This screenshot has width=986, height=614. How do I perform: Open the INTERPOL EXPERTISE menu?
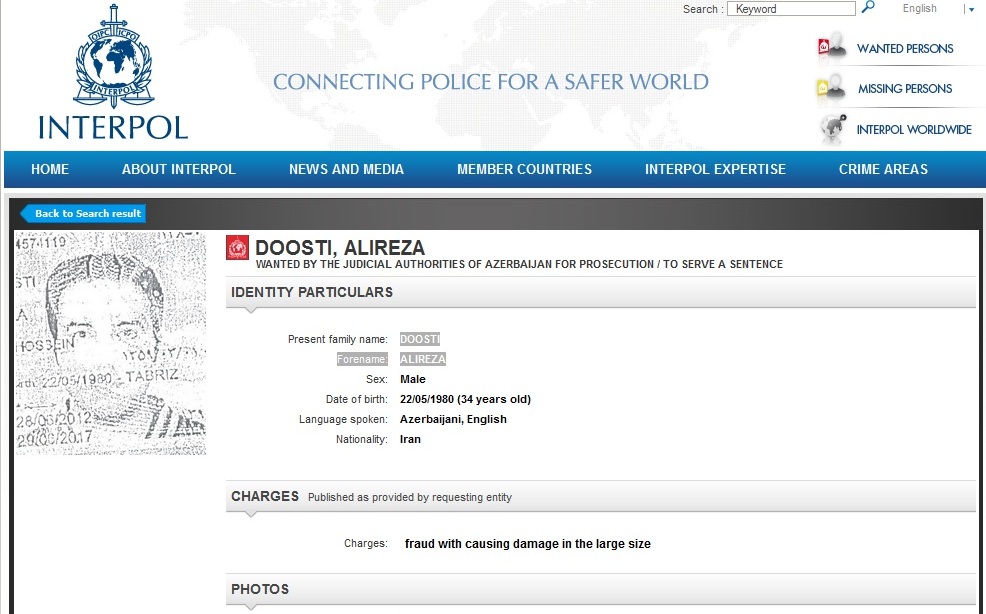715,169
